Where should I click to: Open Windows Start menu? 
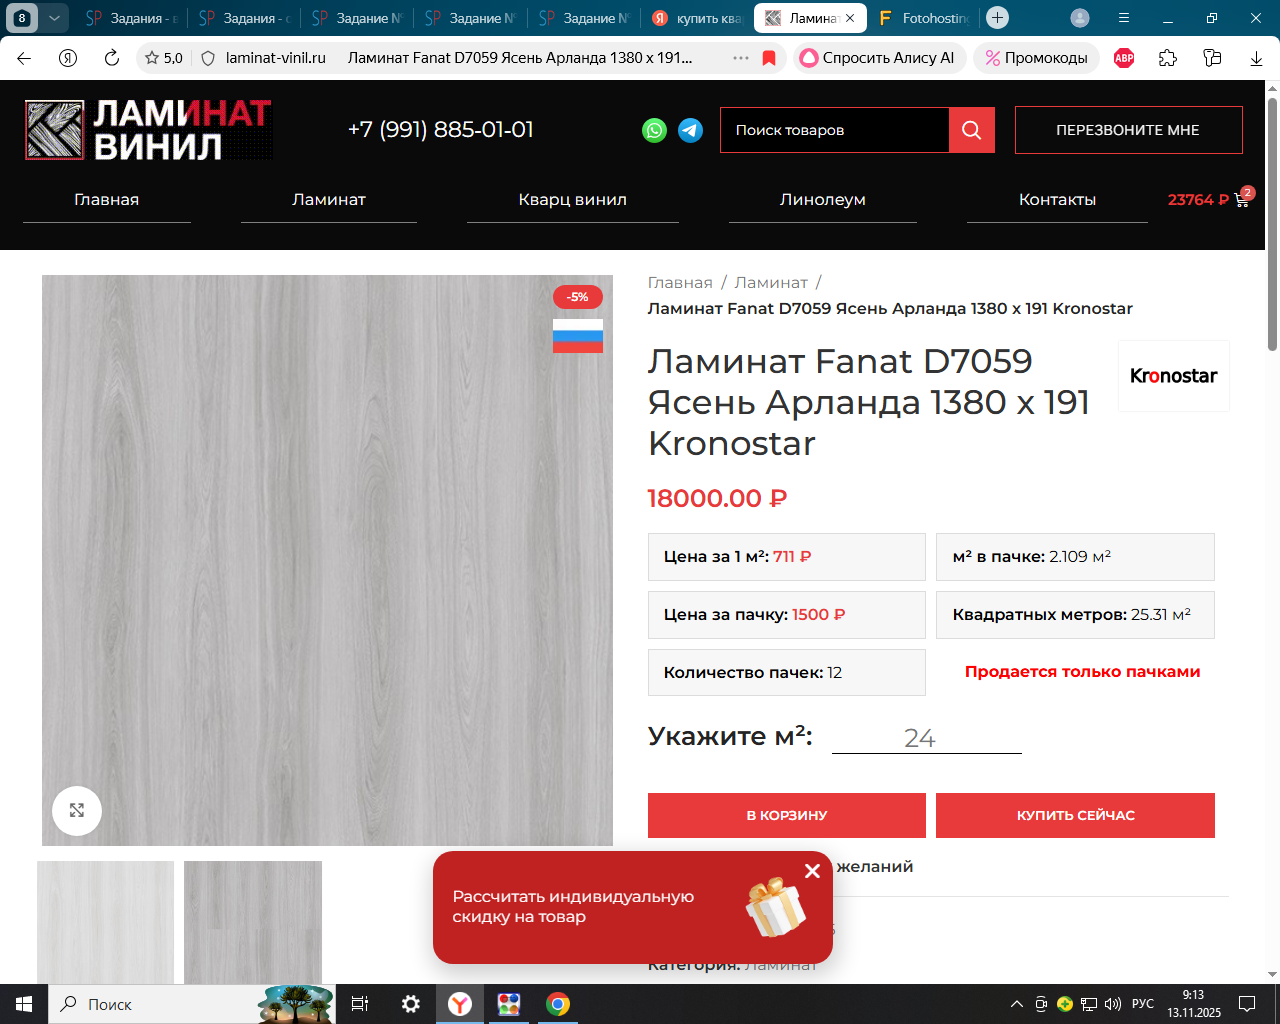(x=24, y=1004)
